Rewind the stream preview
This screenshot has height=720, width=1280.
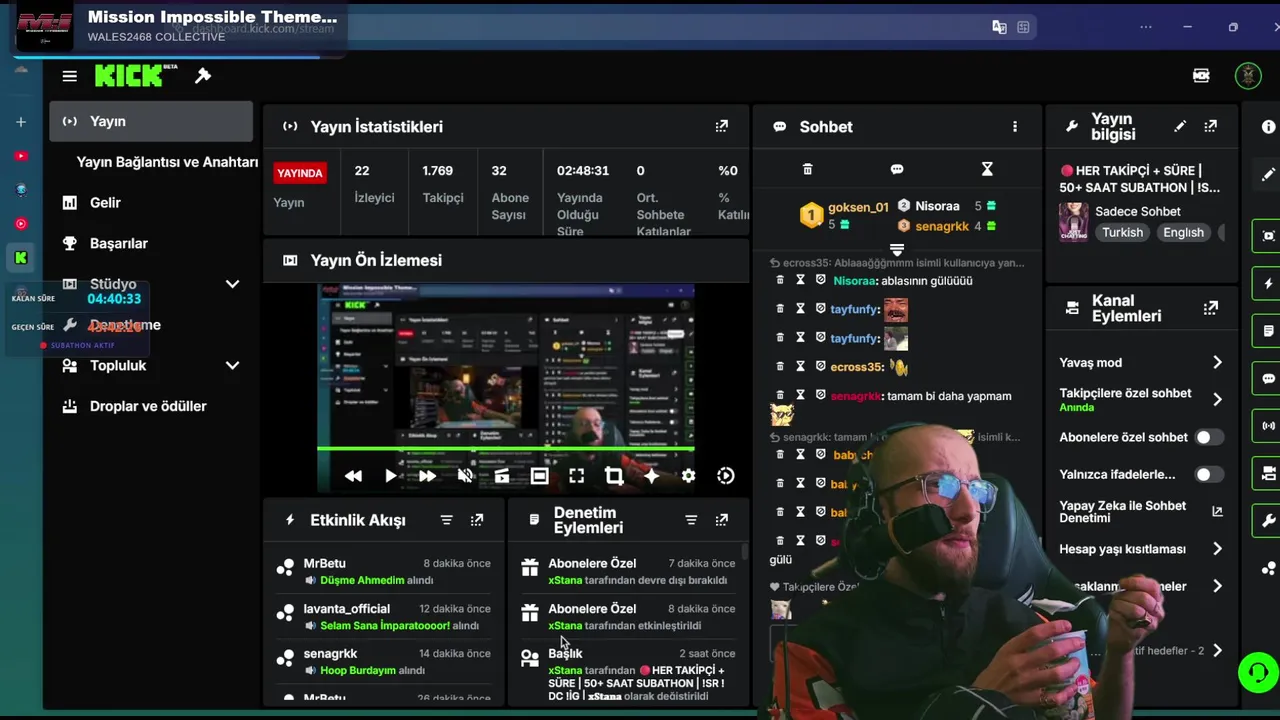point(353,476)
